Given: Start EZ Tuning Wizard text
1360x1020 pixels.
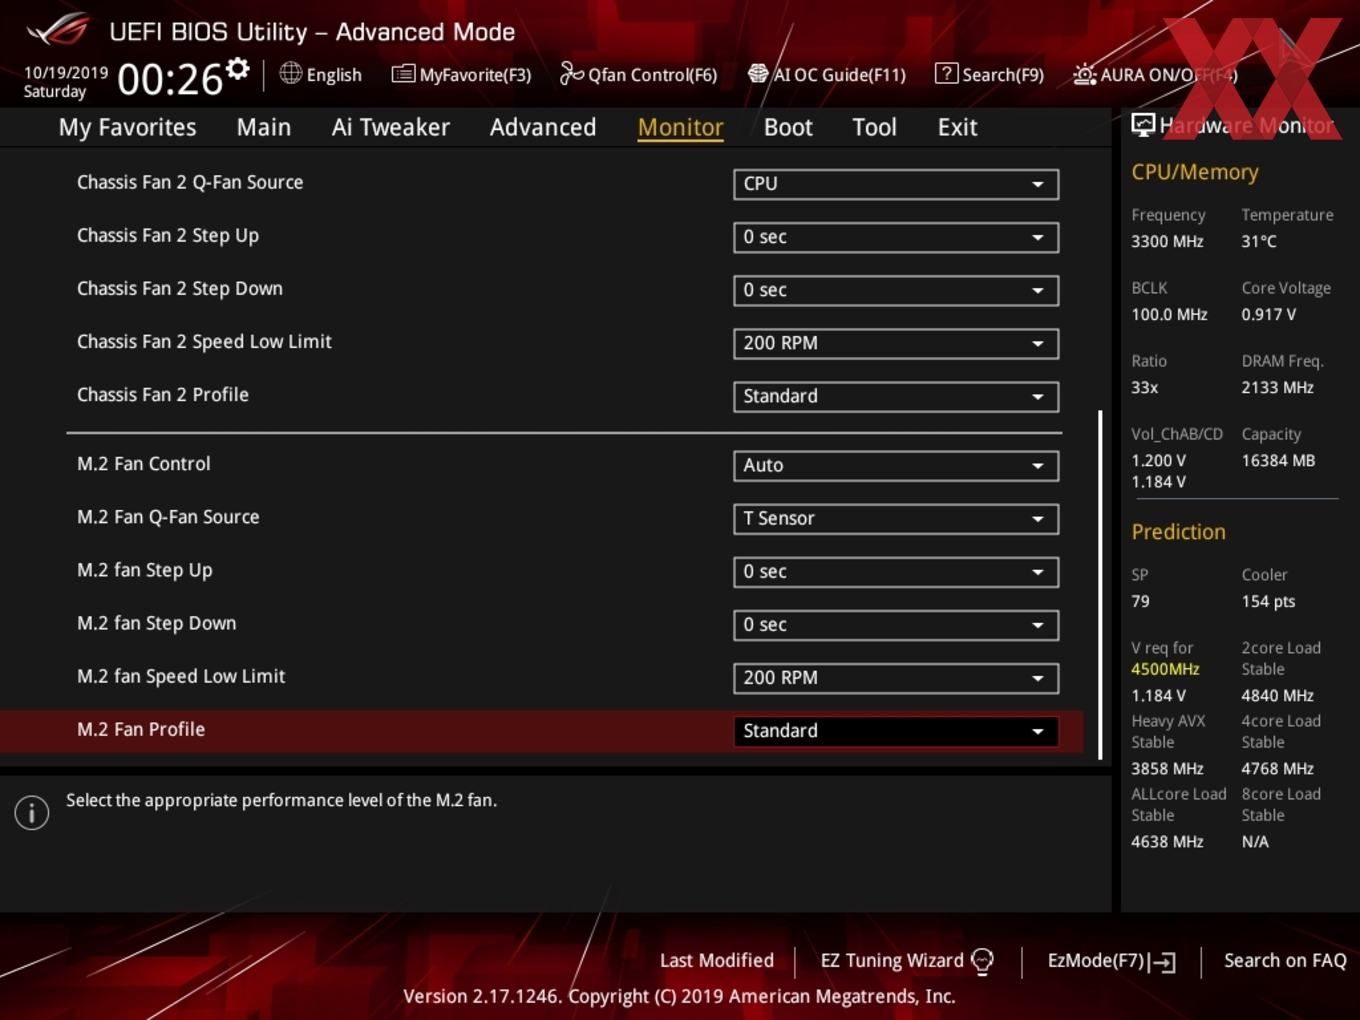Looking at the screenshot, I should 892,961.
